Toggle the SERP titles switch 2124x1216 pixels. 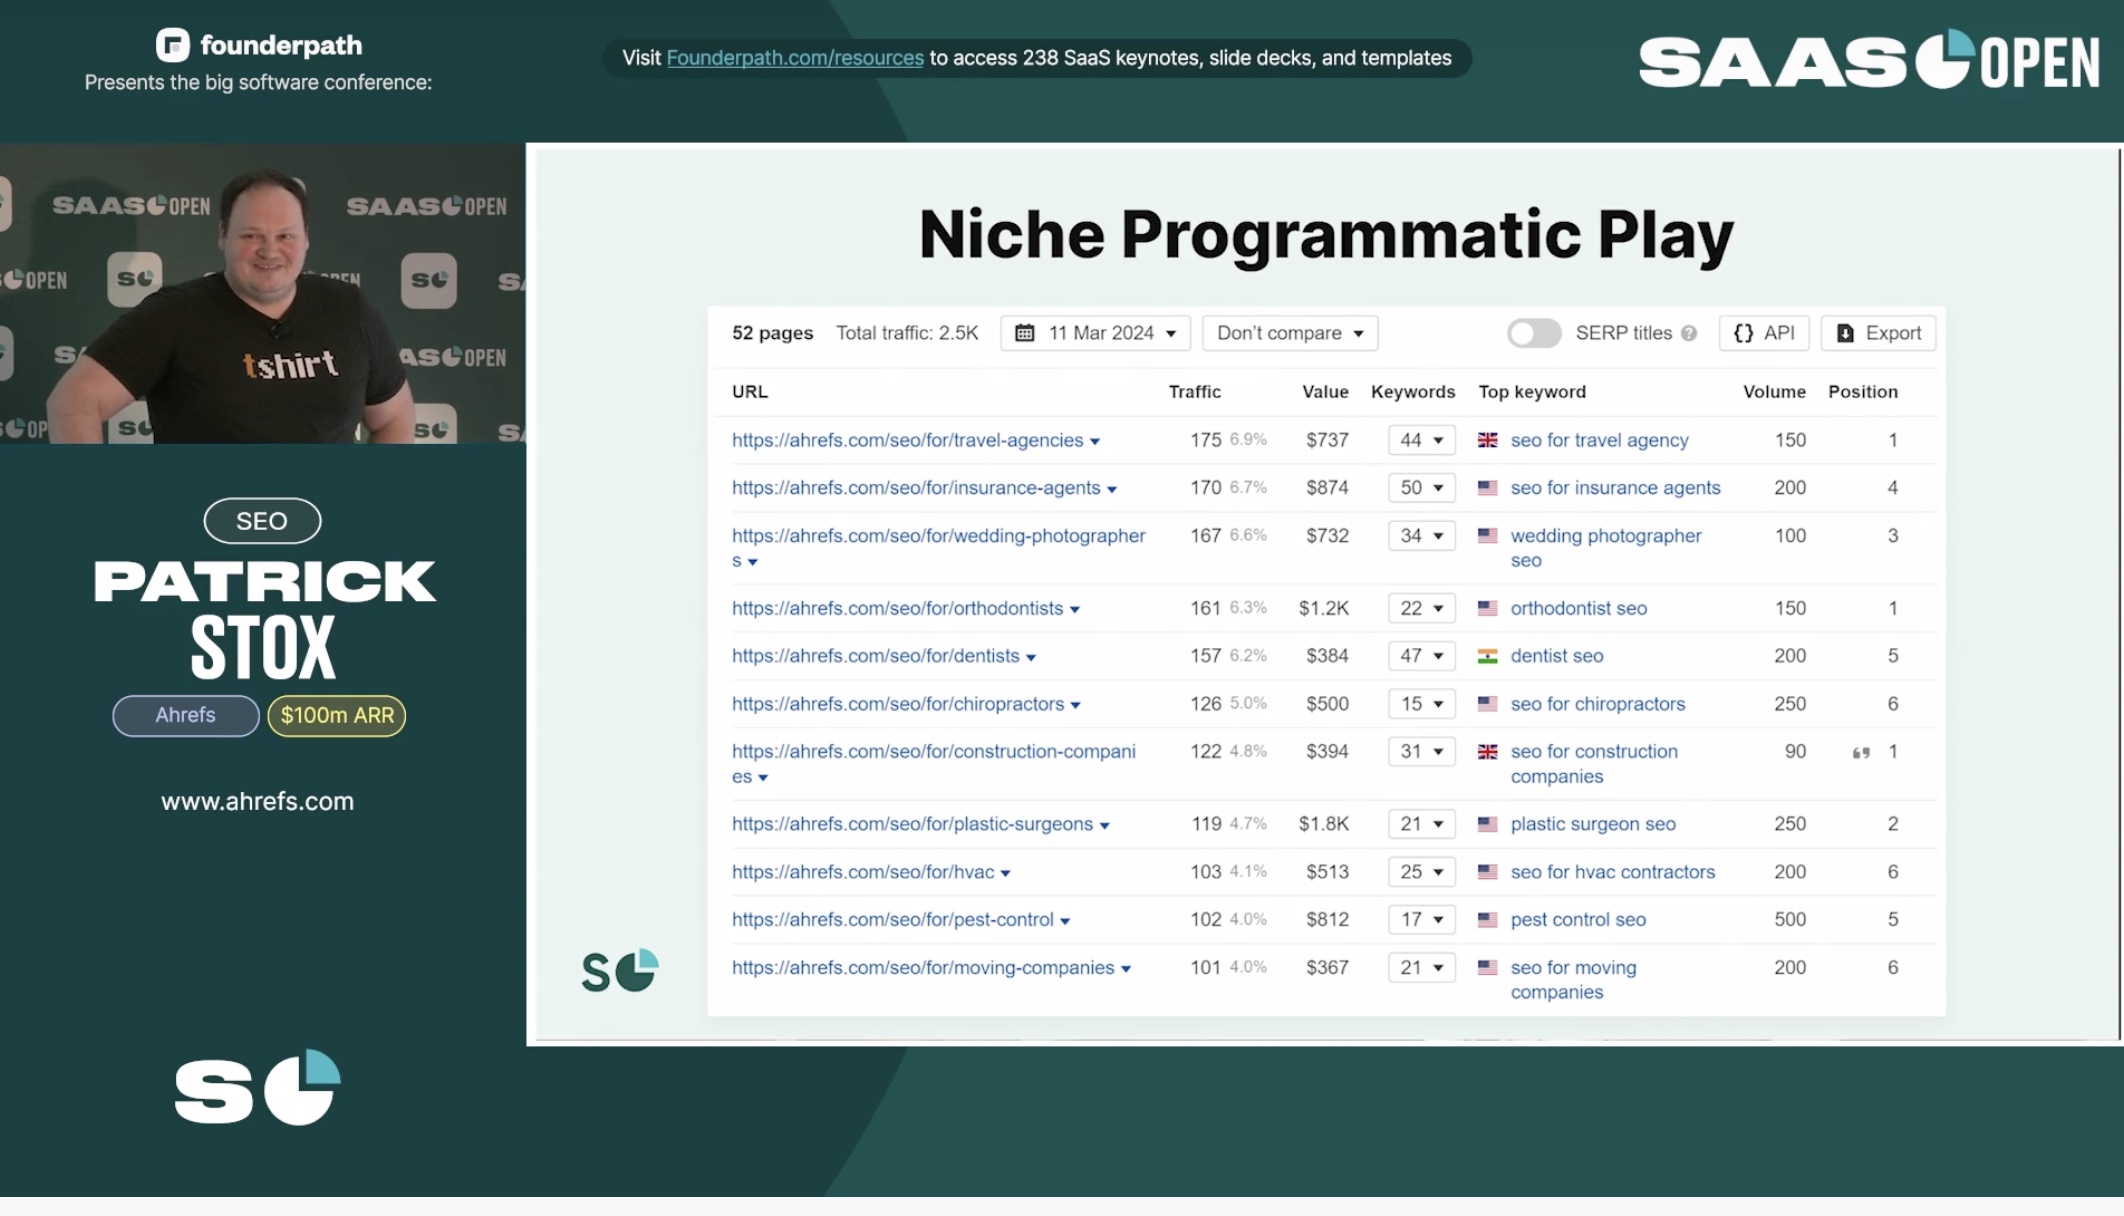tap(1534, 333)
